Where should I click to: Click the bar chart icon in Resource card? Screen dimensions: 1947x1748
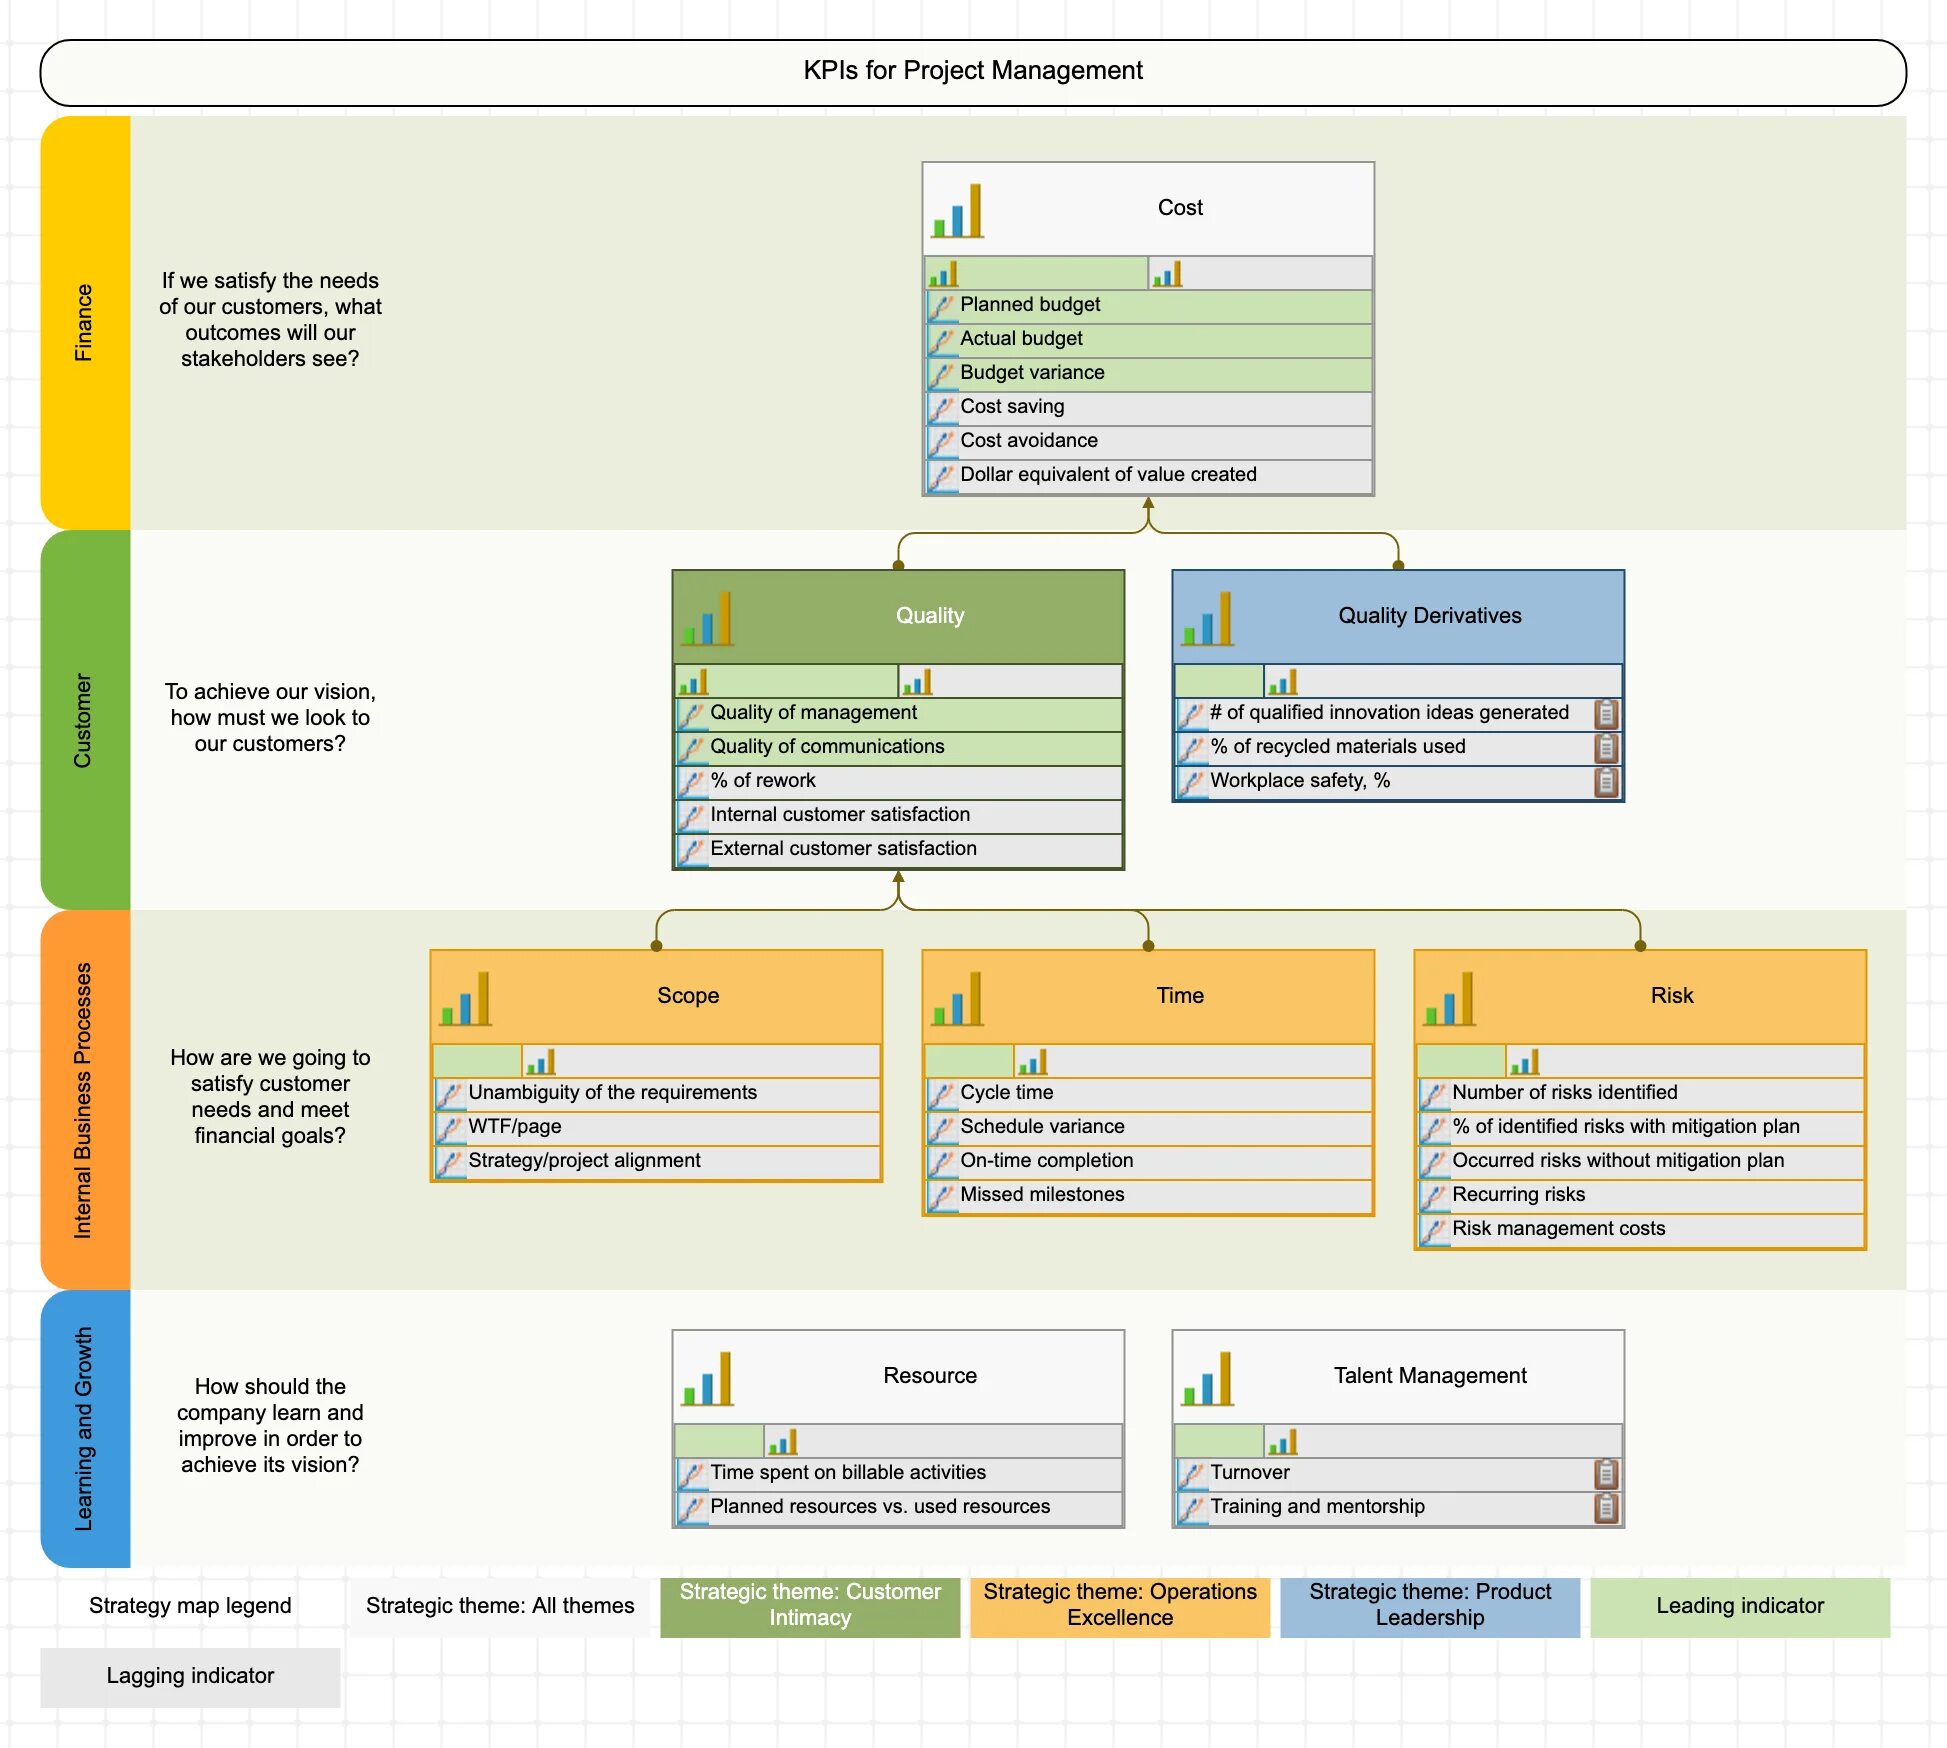click(708, 1379)
